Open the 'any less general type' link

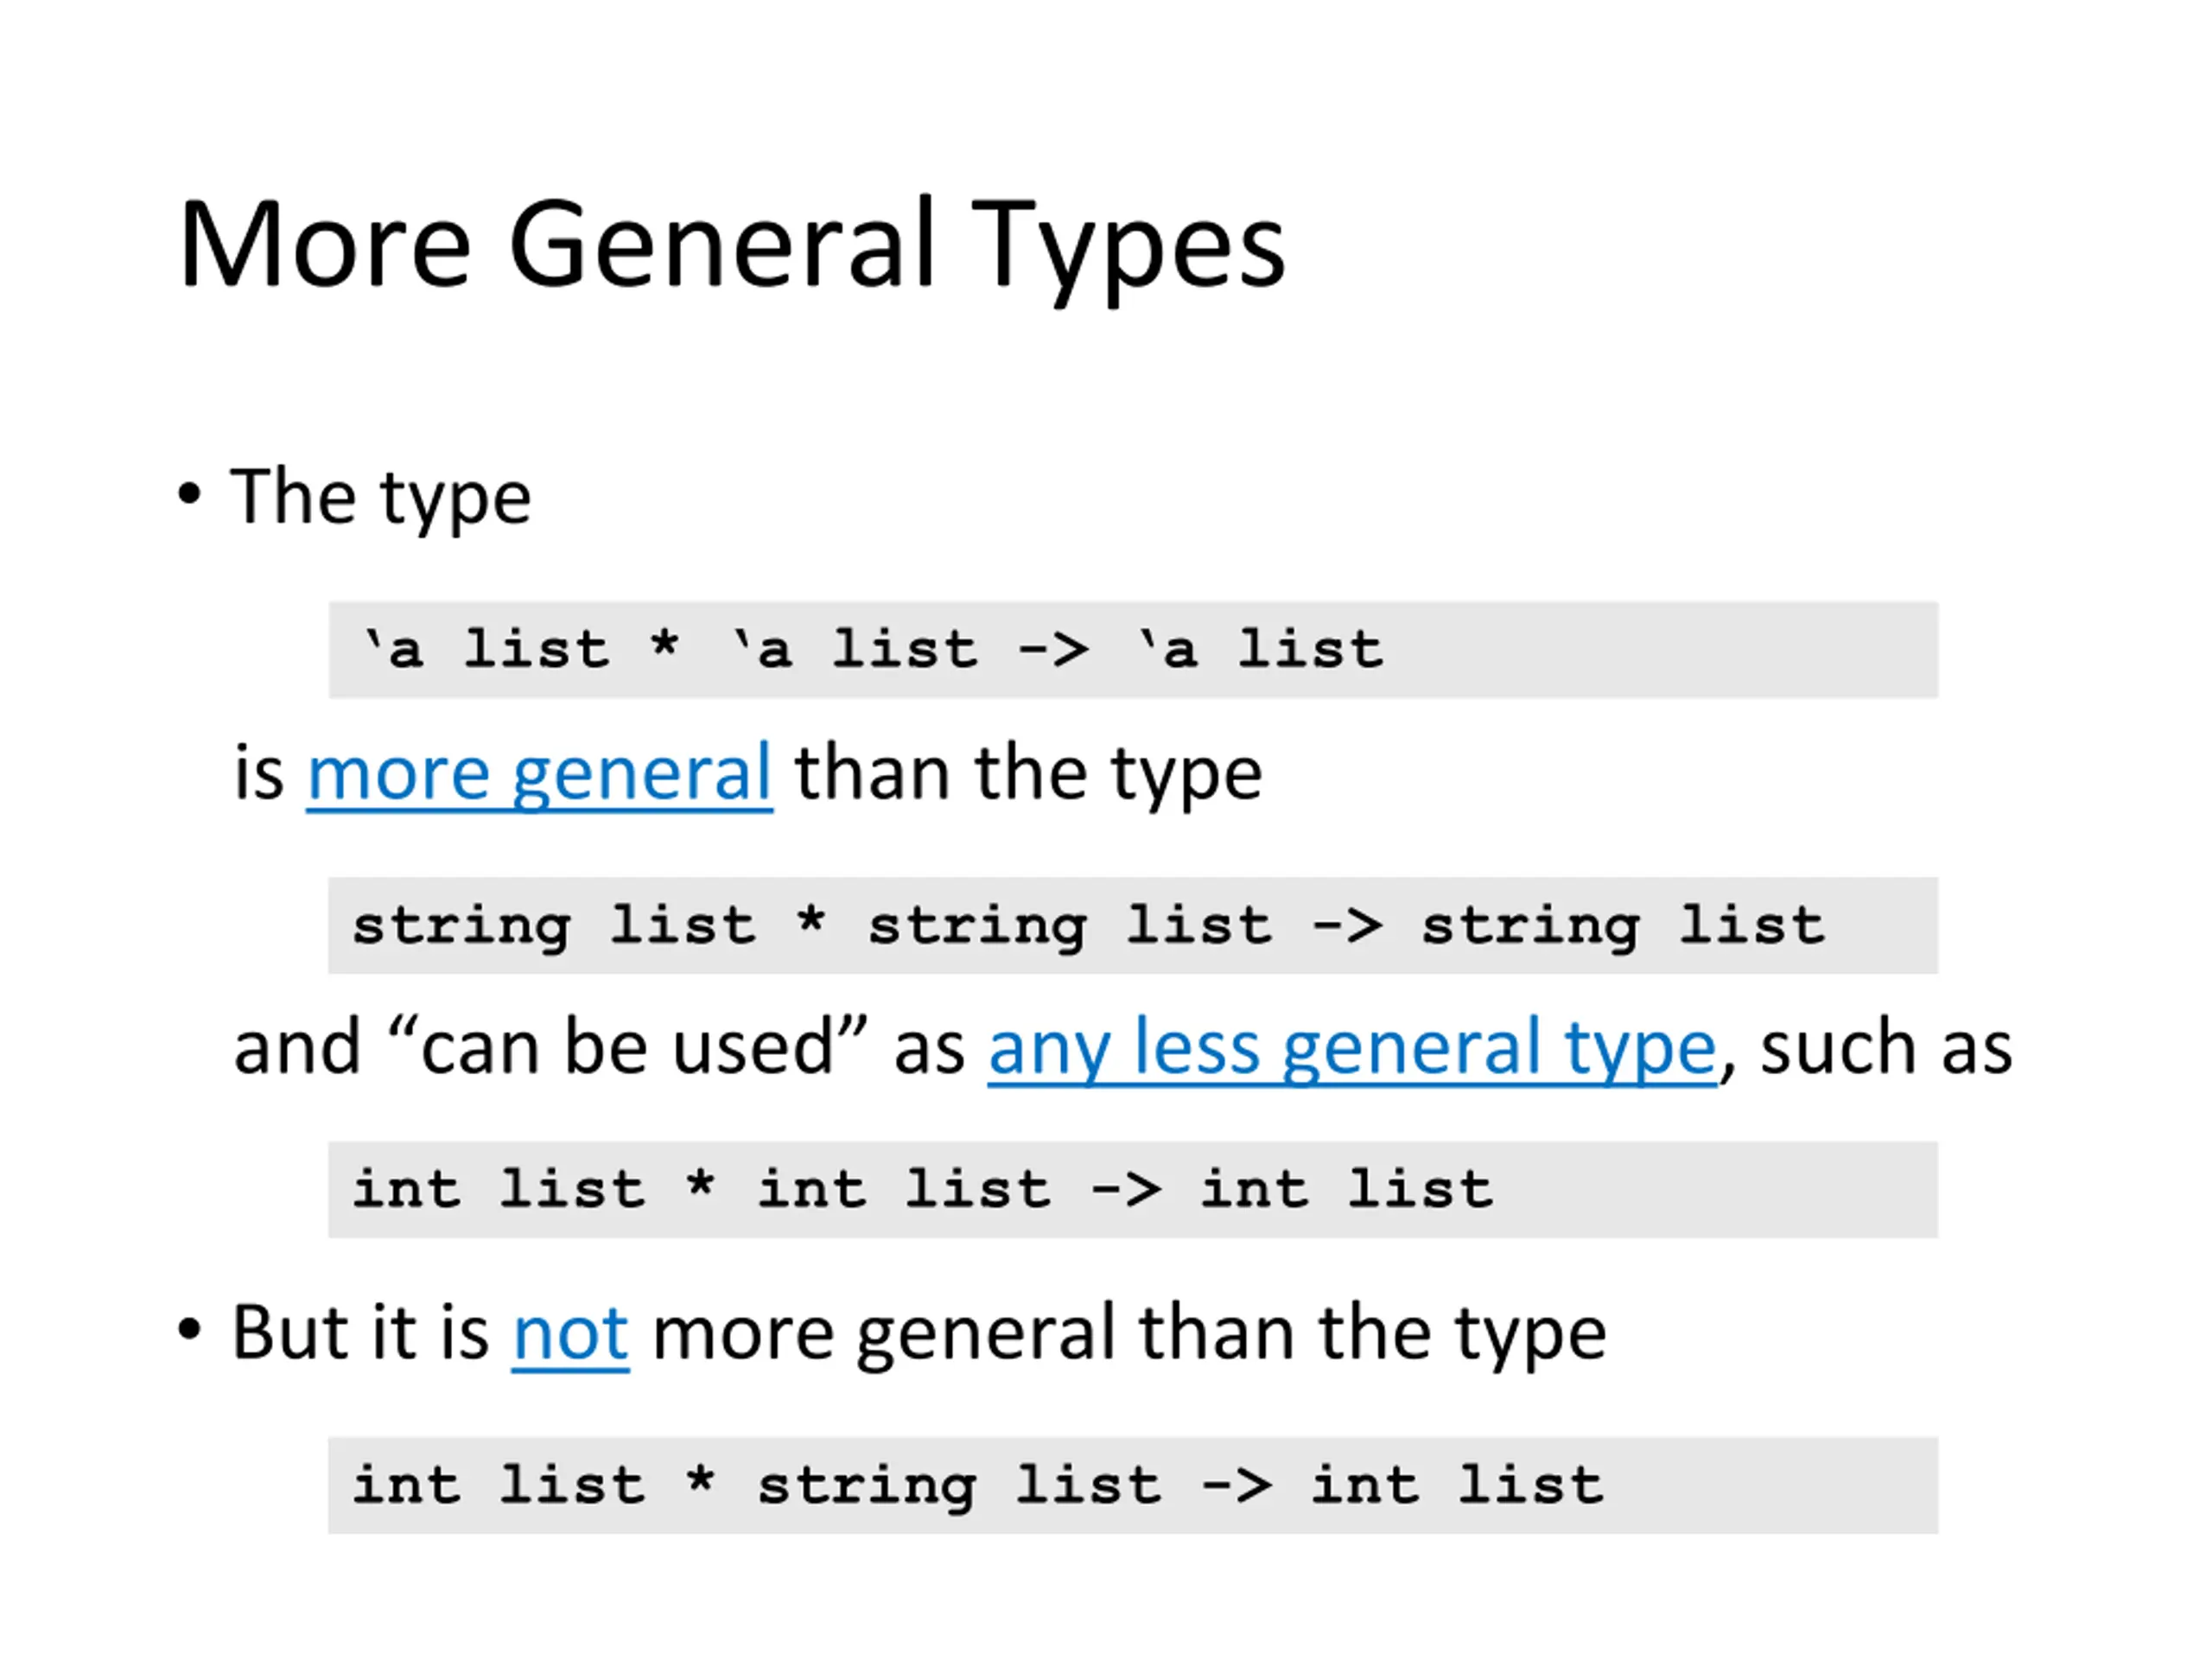pos(1352,1049)
